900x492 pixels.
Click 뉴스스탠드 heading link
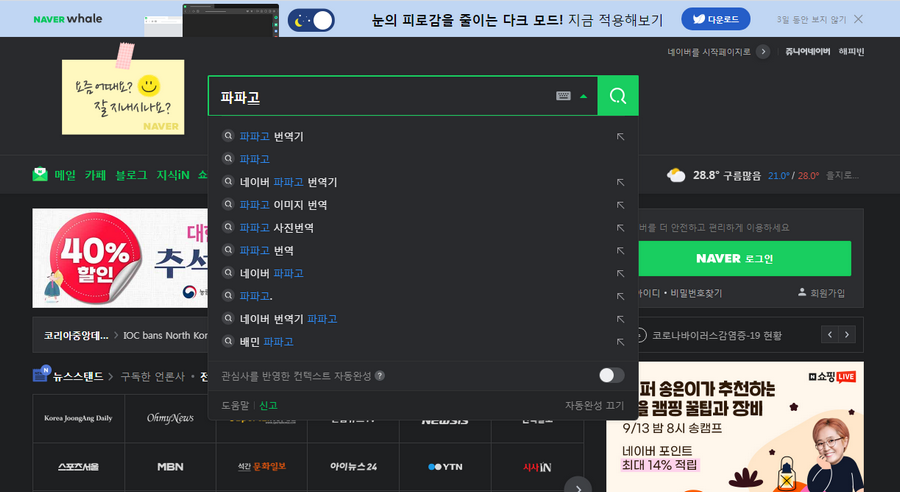77,377
